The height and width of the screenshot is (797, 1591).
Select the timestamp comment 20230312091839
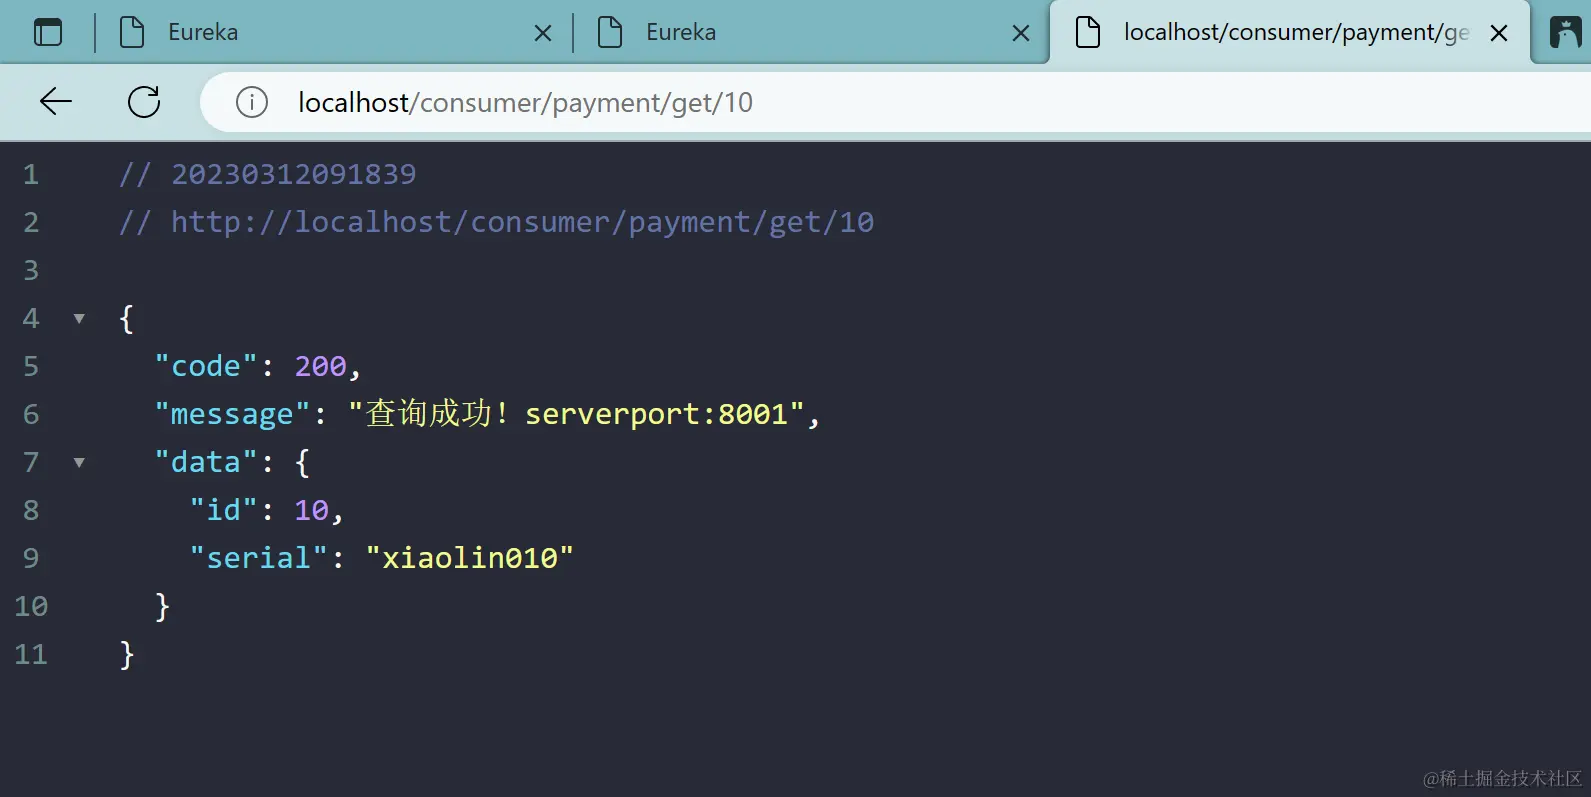click(293, 174)
